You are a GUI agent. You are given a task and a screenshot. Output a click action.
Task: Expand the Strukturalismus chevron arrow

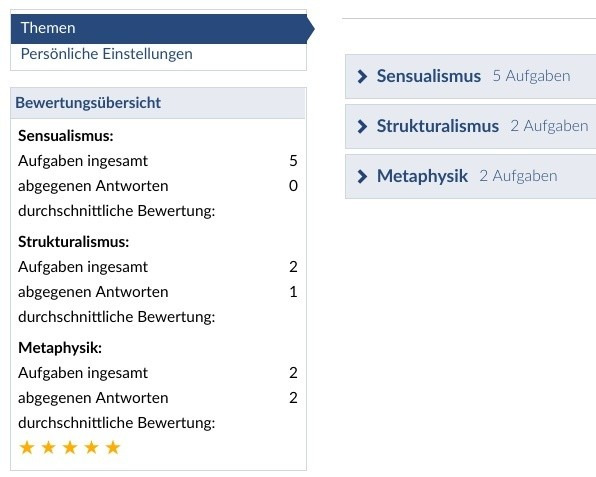(x=362, y=126)
